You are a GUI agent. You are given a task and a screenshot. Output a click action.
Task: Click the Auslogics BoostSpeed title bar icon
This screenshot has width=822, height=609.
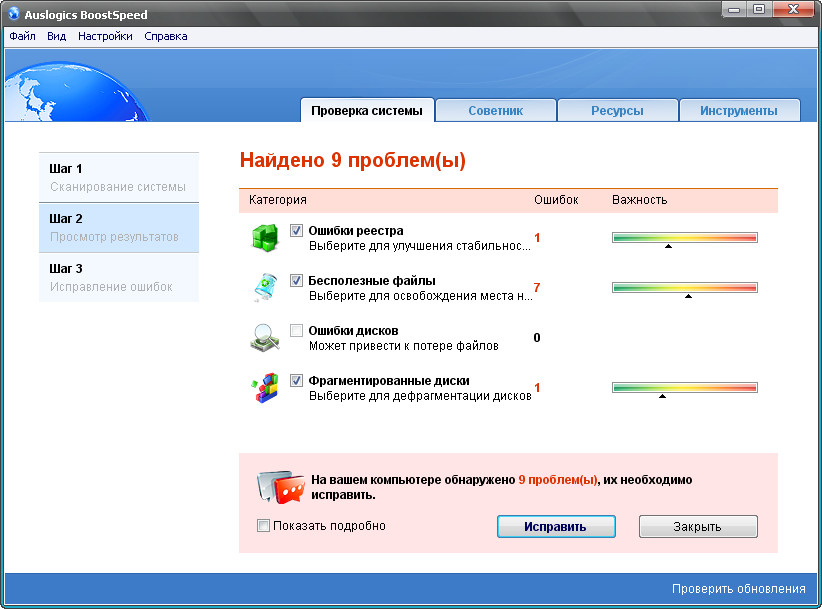pyautogui.click(x=14, y=14)
